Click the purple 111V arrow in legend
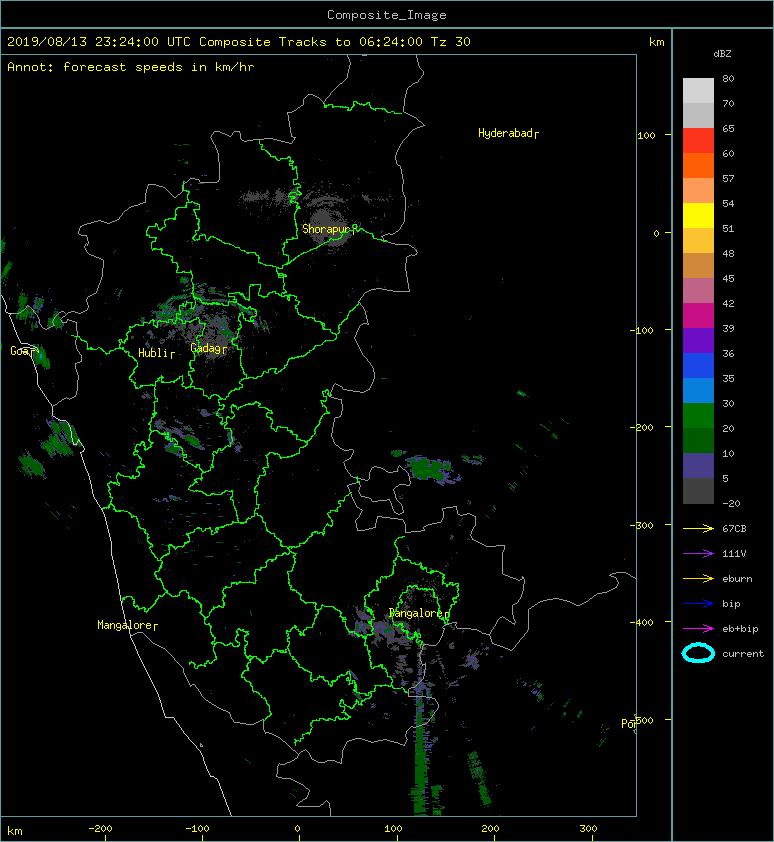The width and height of the screenshot is (774, 842). (x=698, y=554)
